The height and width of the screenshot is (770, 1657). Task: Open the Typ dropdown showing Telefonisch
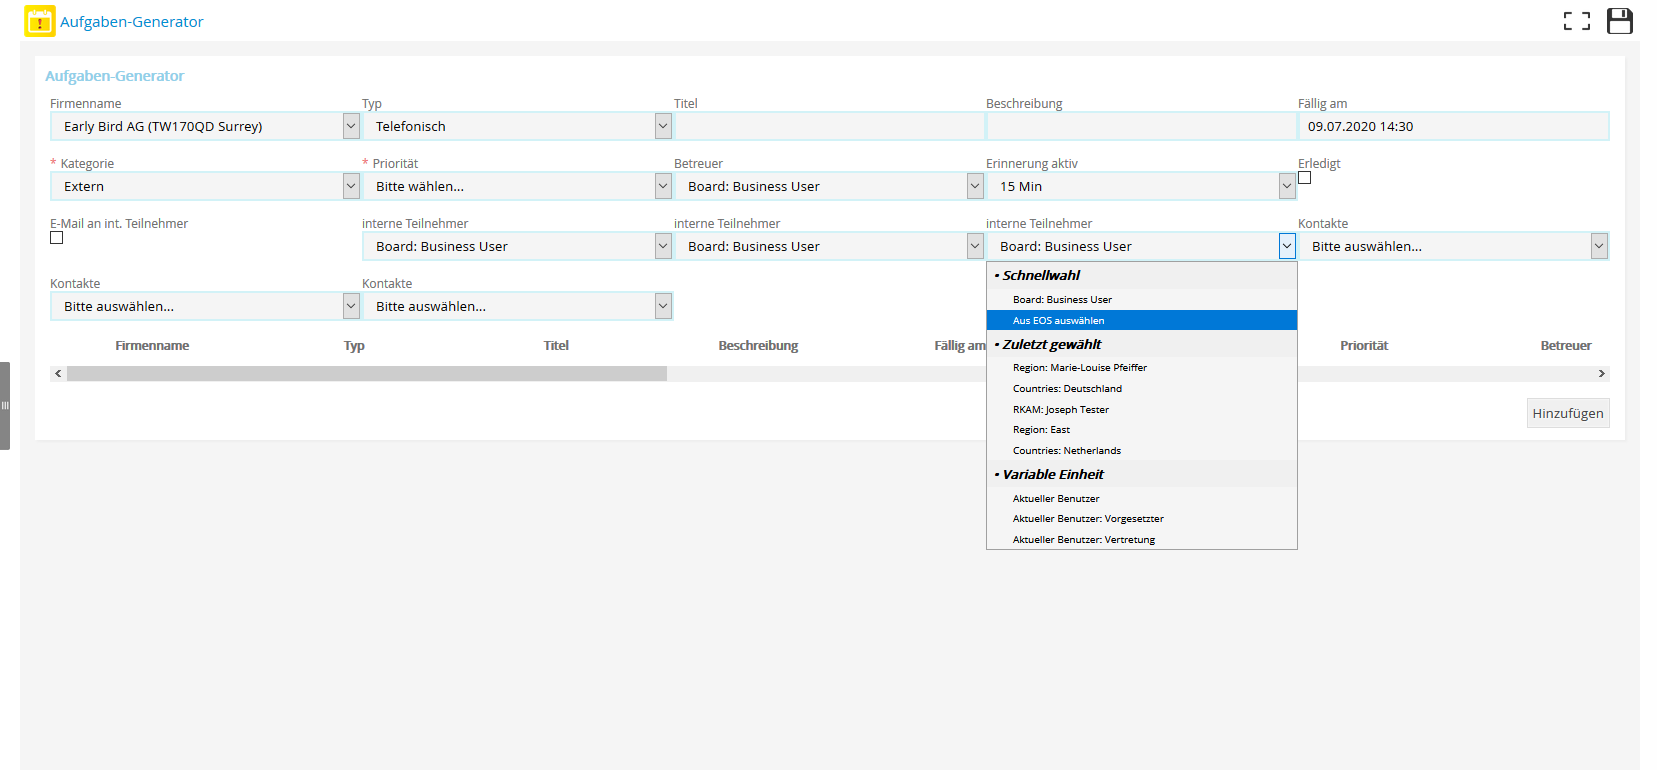click(x=663, y=126)
